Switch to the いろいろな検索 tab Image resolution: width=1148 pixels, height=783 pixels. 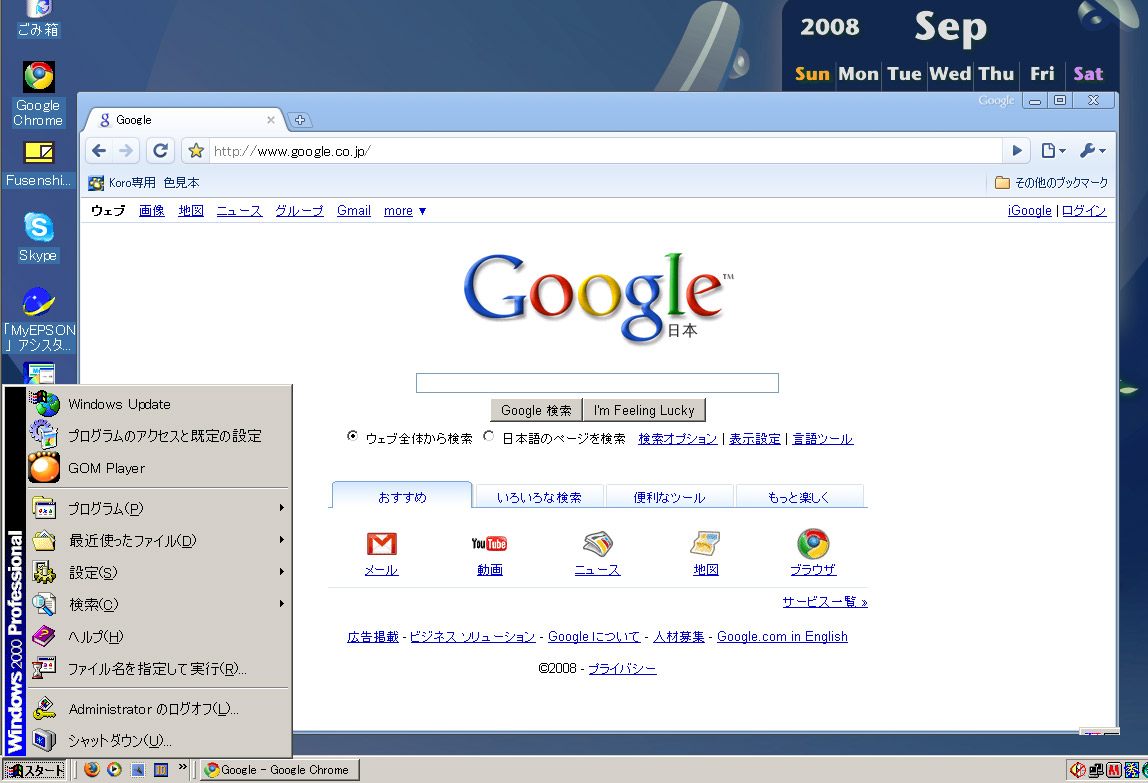540,497
